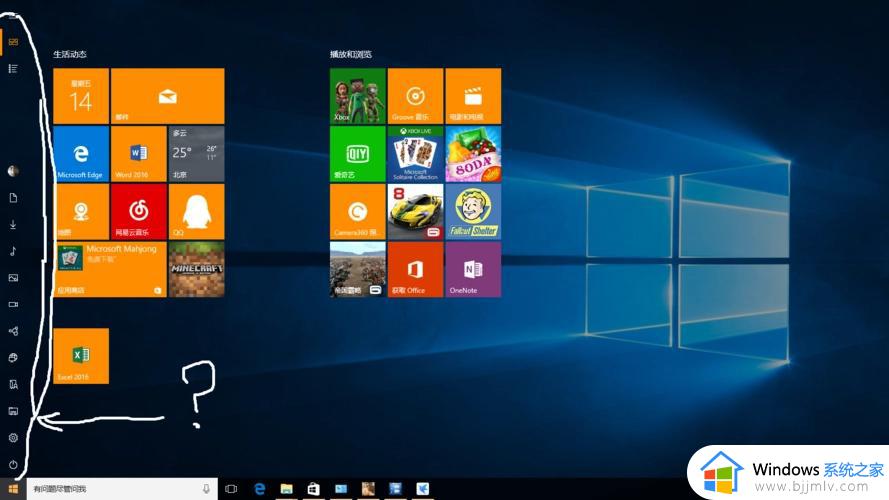Launch the Minecraft tile
Viewport: 889px width, 500px height.
[197, 270]
